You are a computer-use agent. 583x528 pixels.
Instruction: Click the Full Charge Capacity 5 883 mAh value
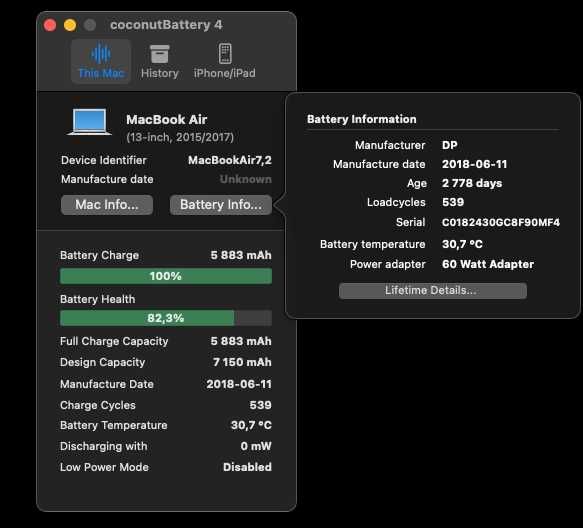pyautogui.click(x=241, y=341)
